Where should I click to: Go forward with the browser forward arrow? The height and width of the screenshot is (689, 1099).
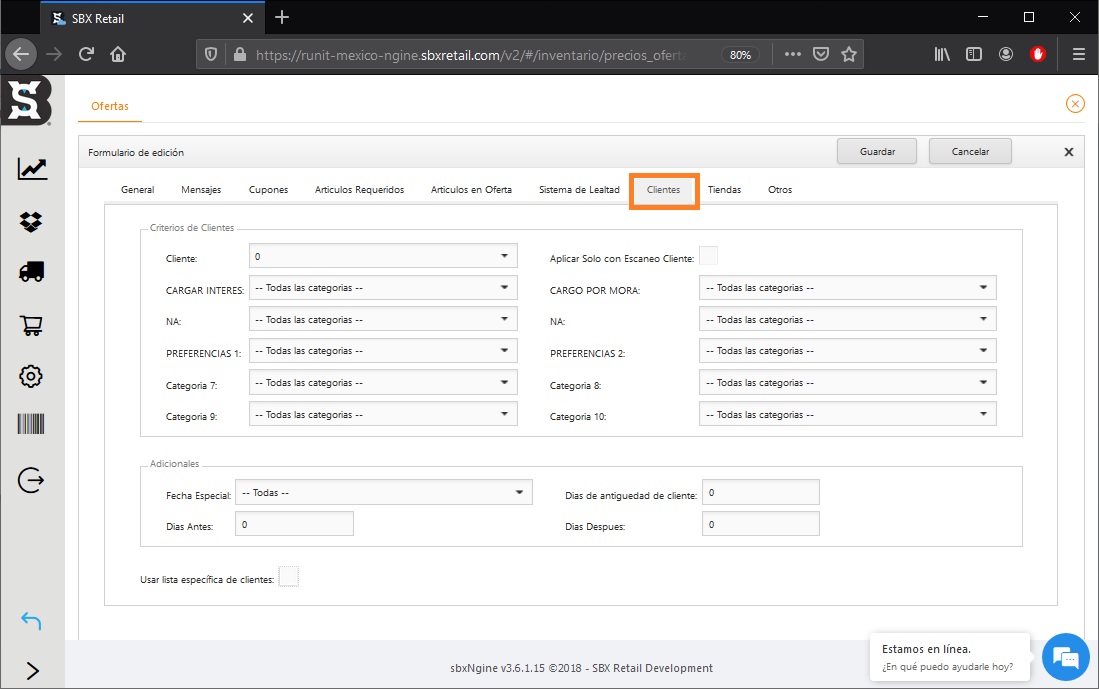pyautogui.click(x=54, y=54)
